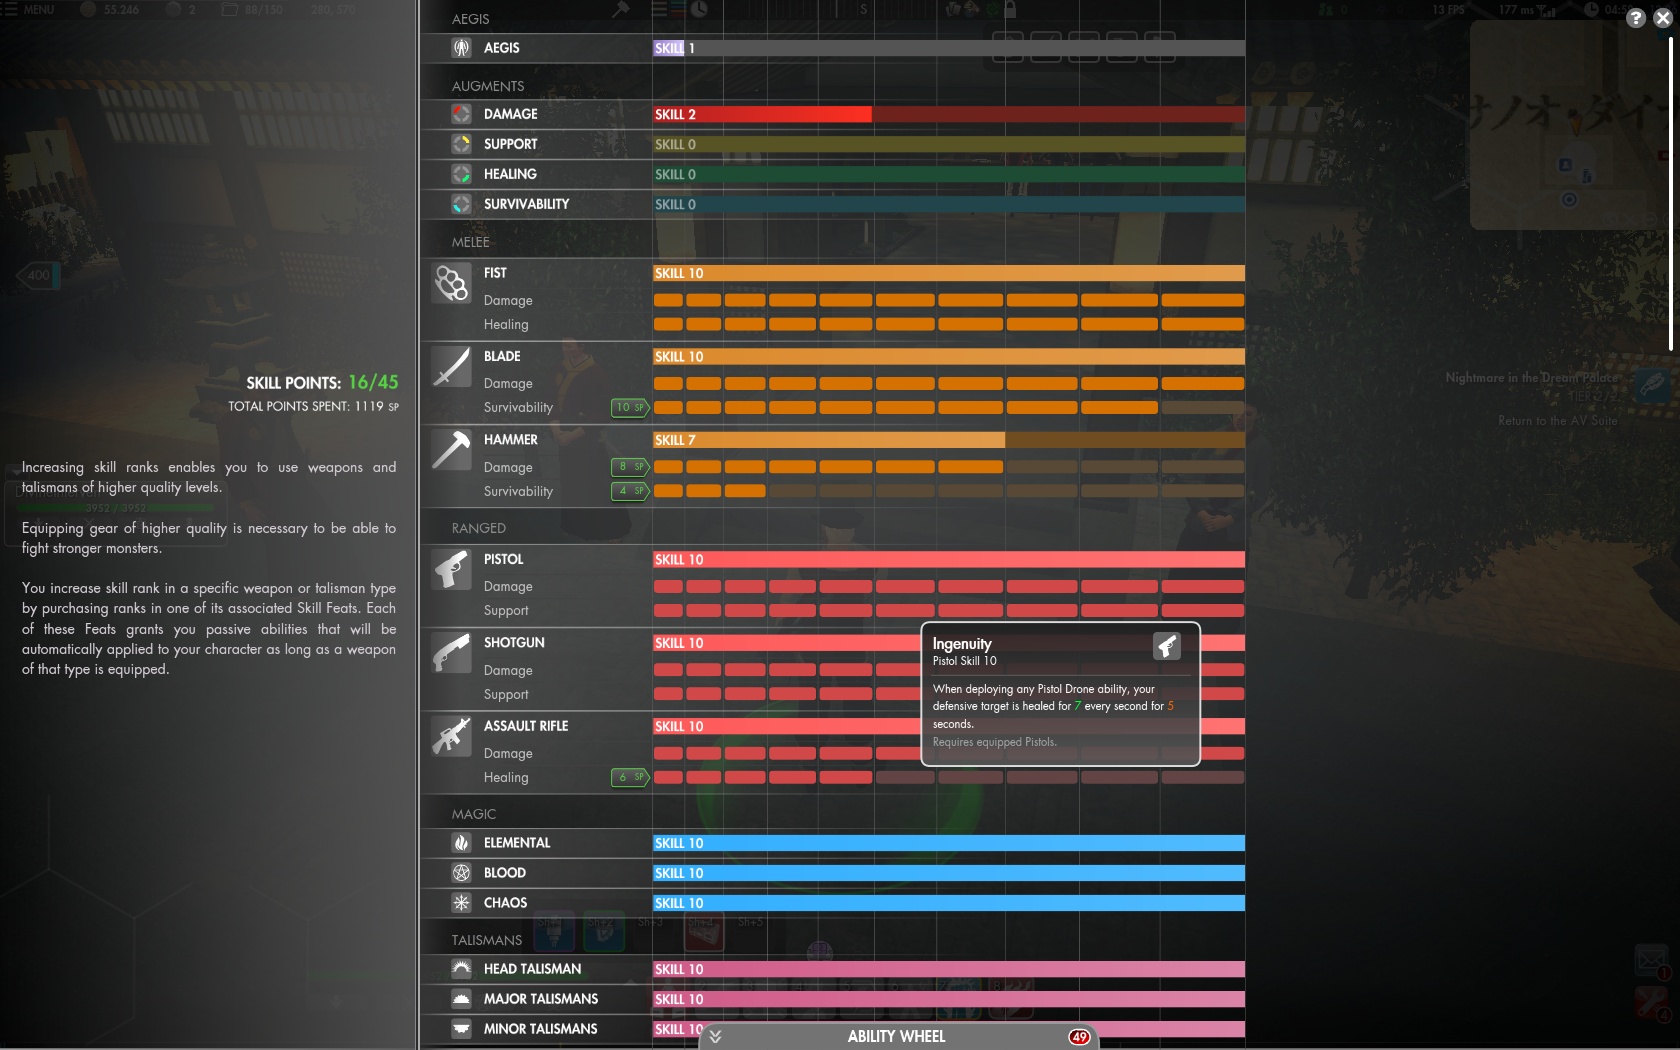This screenshot has height=1050, width=1680.
Task: Click the Hammer weapon icon
Action: 451,450
